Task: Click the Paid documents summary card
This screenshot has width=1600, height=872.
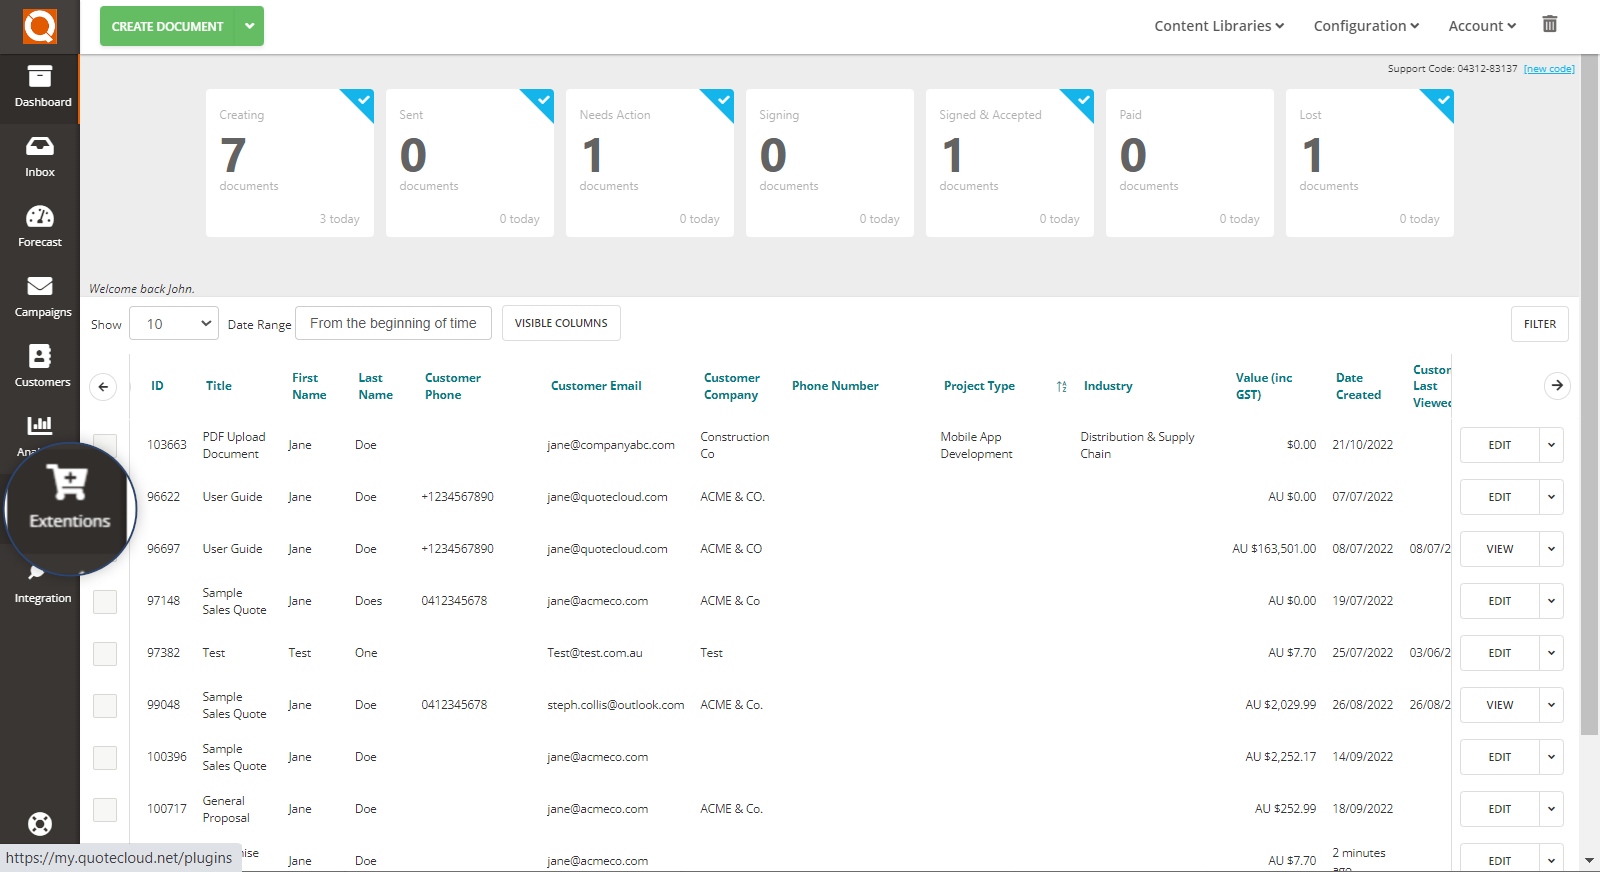Action: point(1190,163)
